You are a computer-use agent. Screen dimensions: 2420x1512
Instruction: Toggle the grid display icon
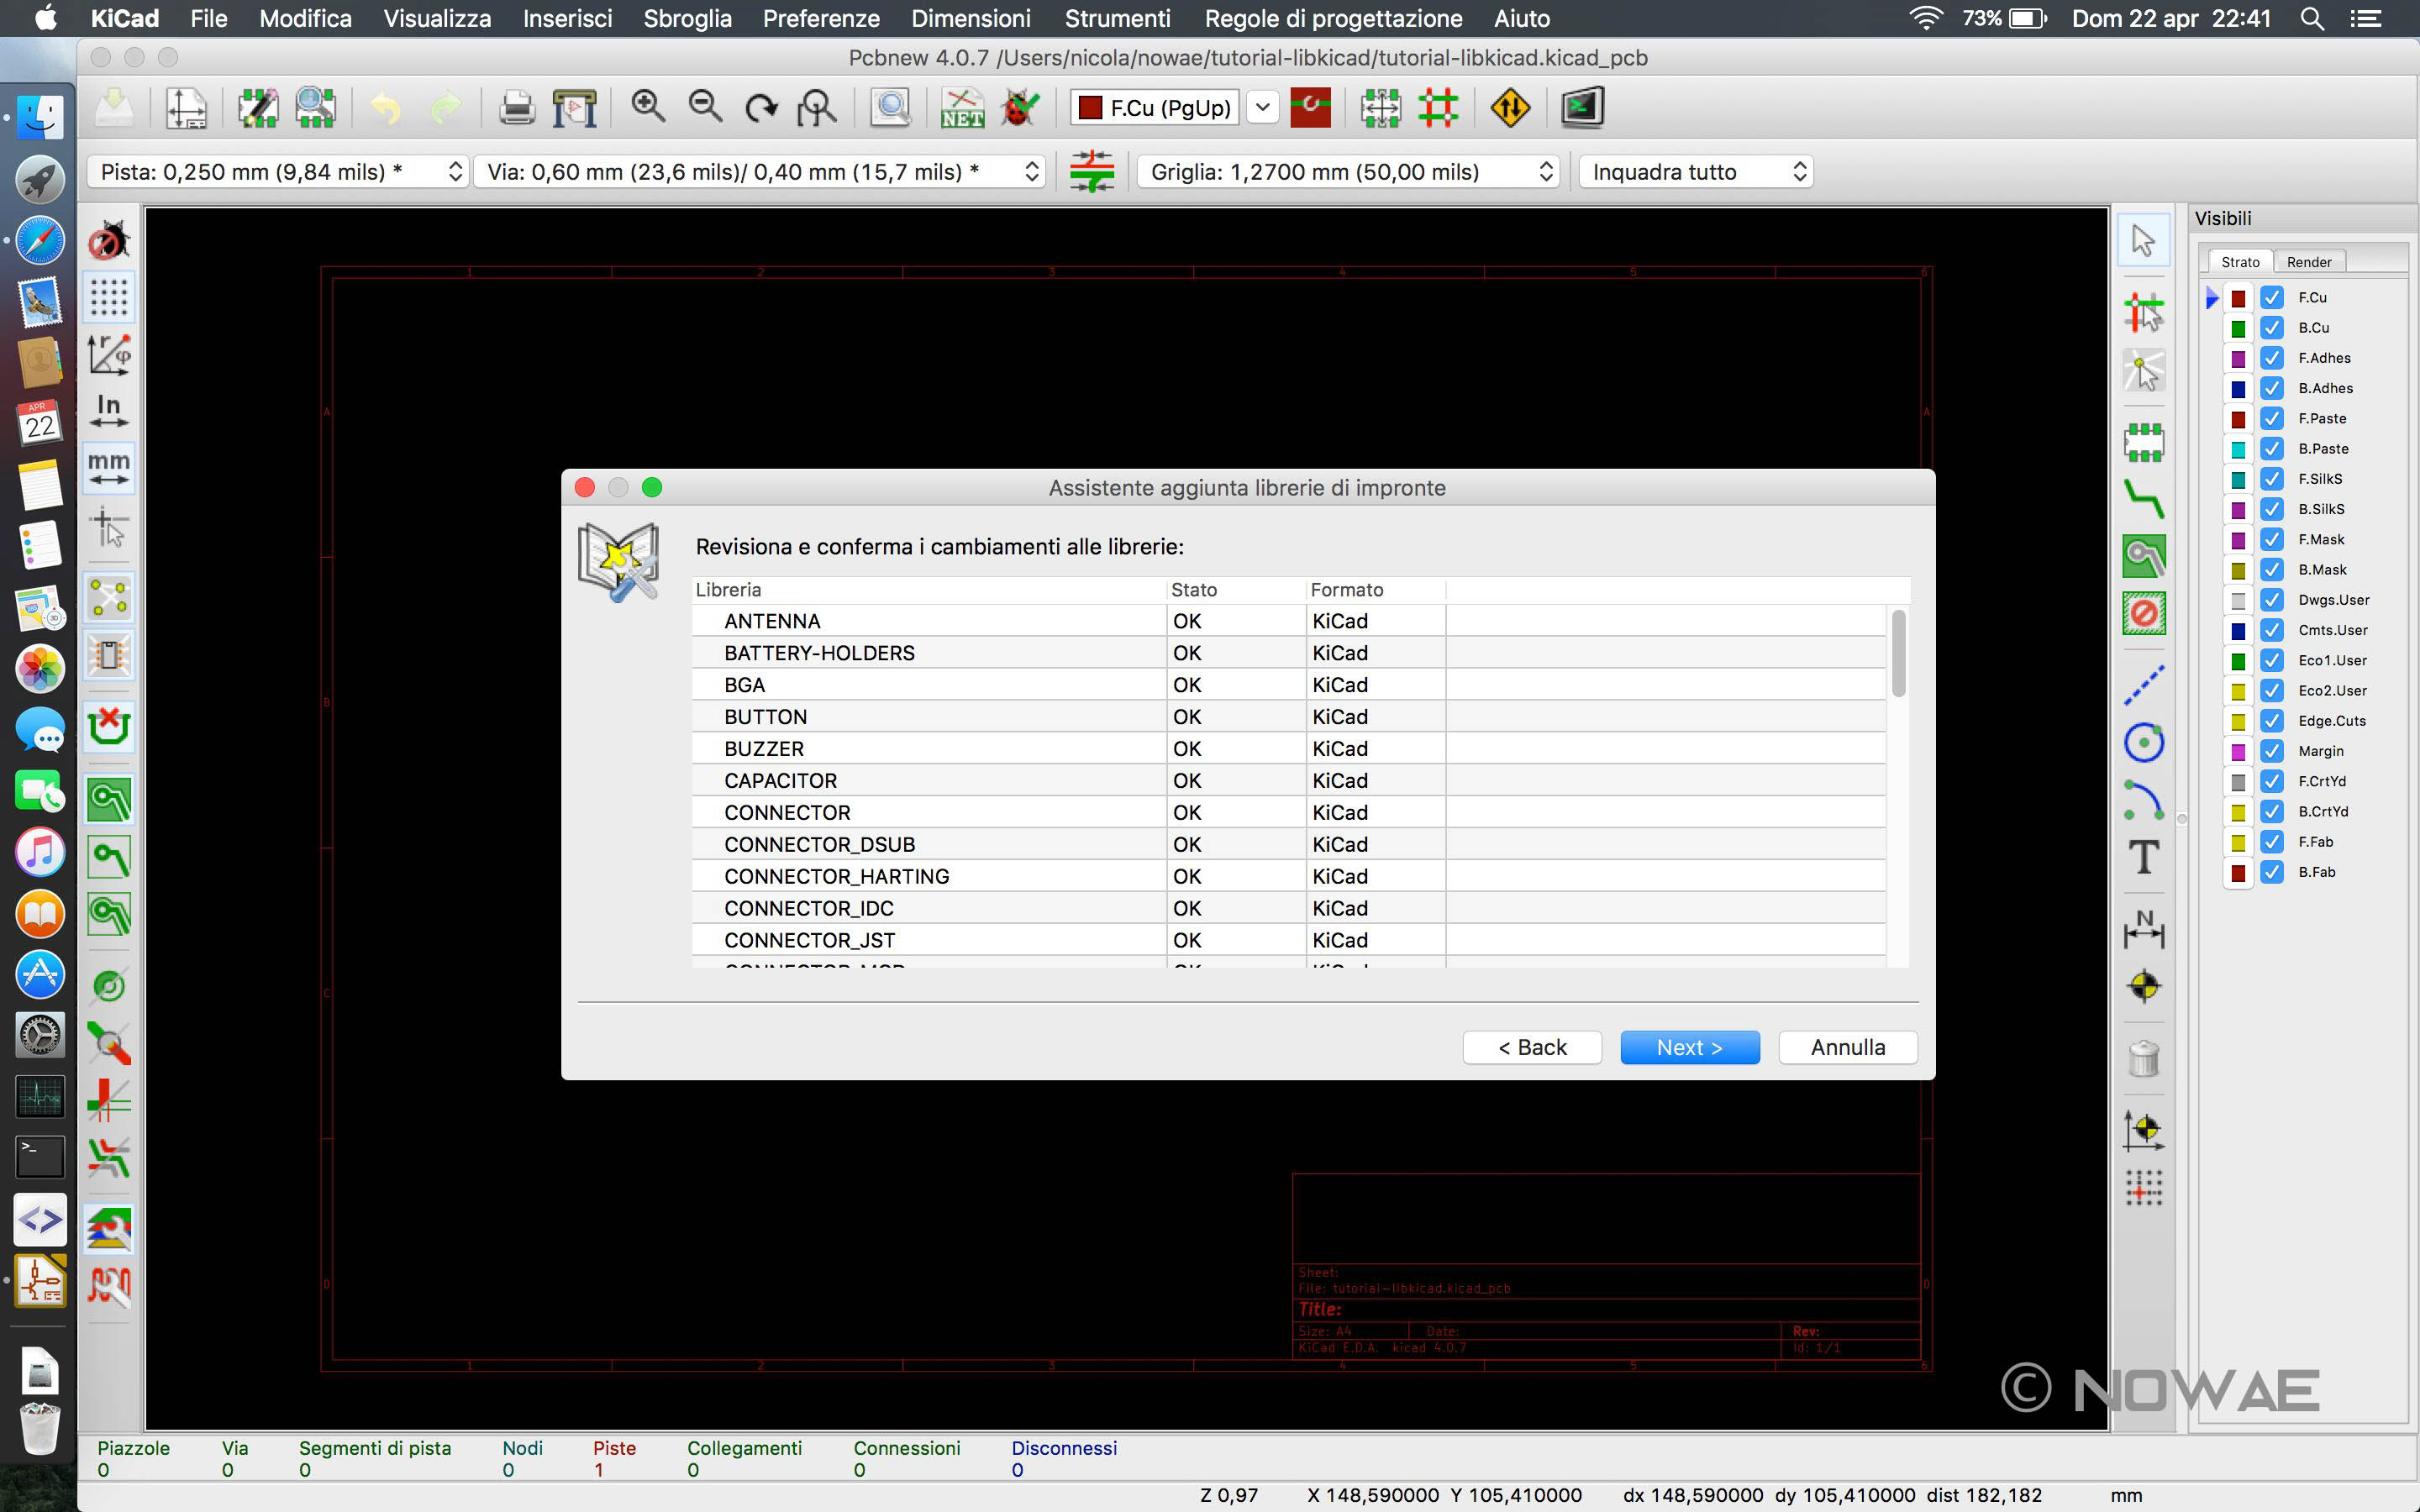(x=109, y=297)
